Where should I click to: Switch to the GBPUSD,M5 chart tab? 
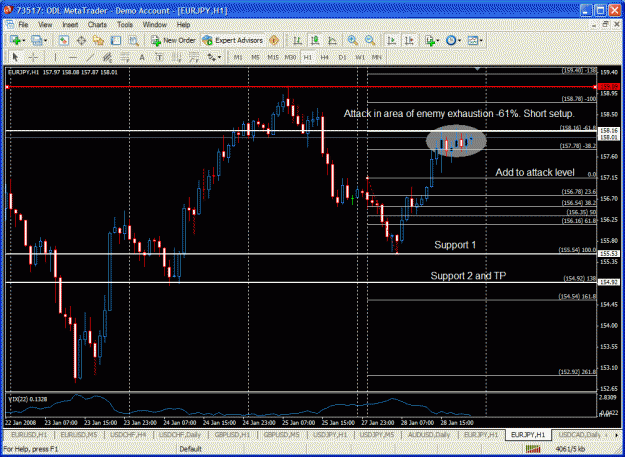point(281,434)
